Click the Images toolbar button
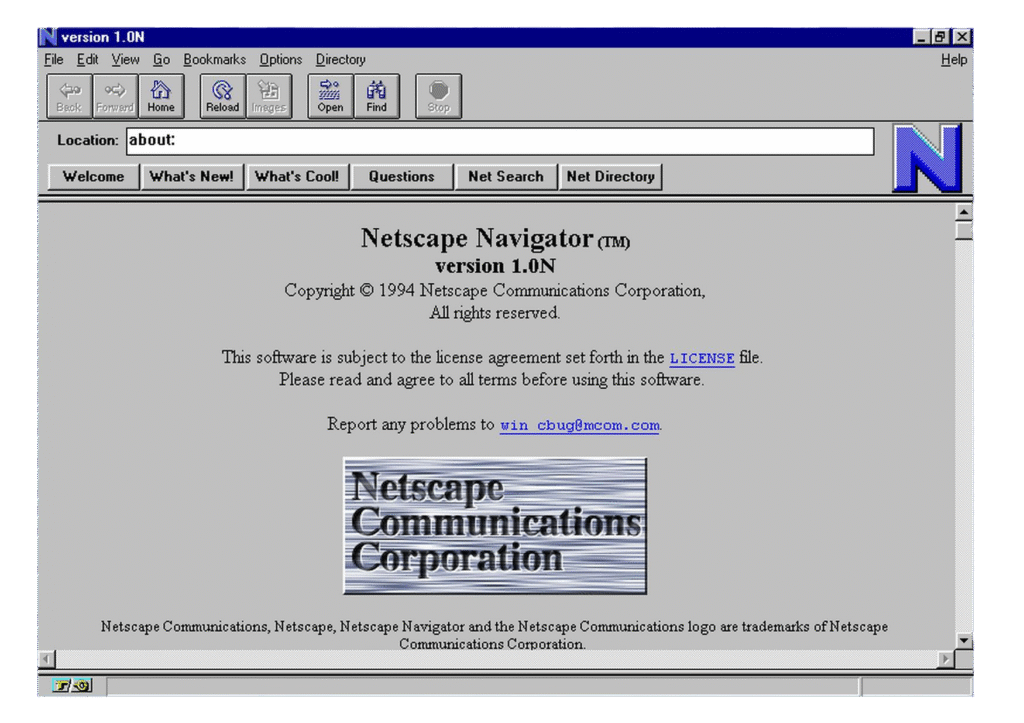 point(268,96)
